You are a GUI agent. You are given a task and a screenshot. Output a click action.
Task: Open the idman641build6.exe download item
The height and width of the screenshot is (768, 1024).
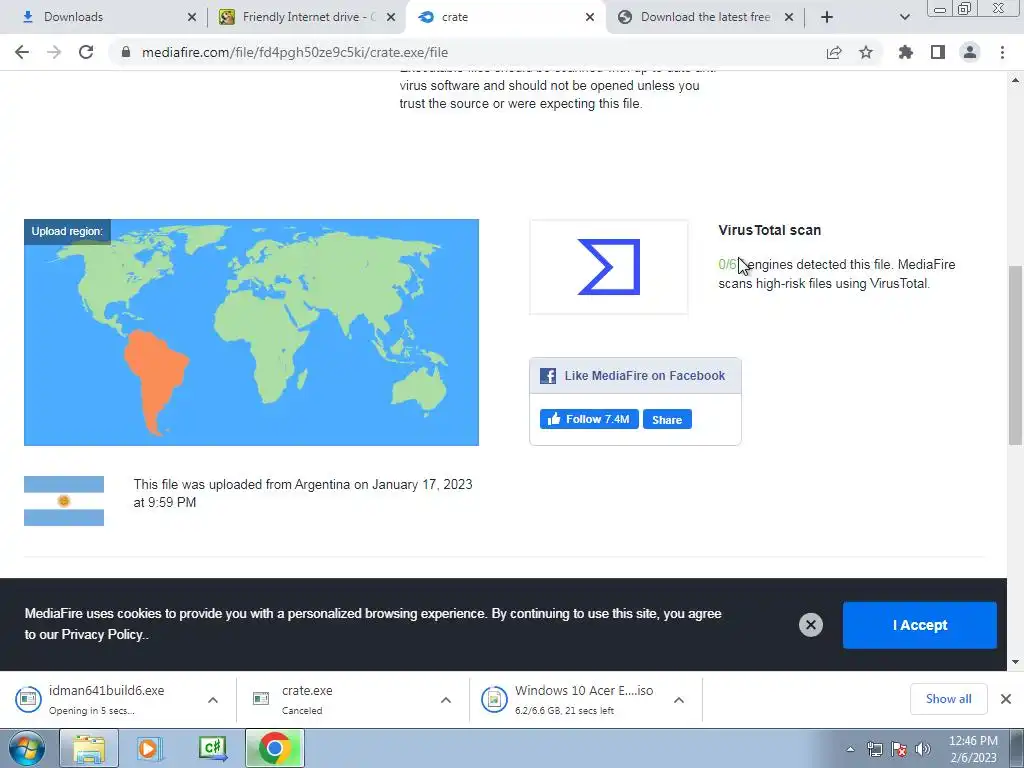104,699
